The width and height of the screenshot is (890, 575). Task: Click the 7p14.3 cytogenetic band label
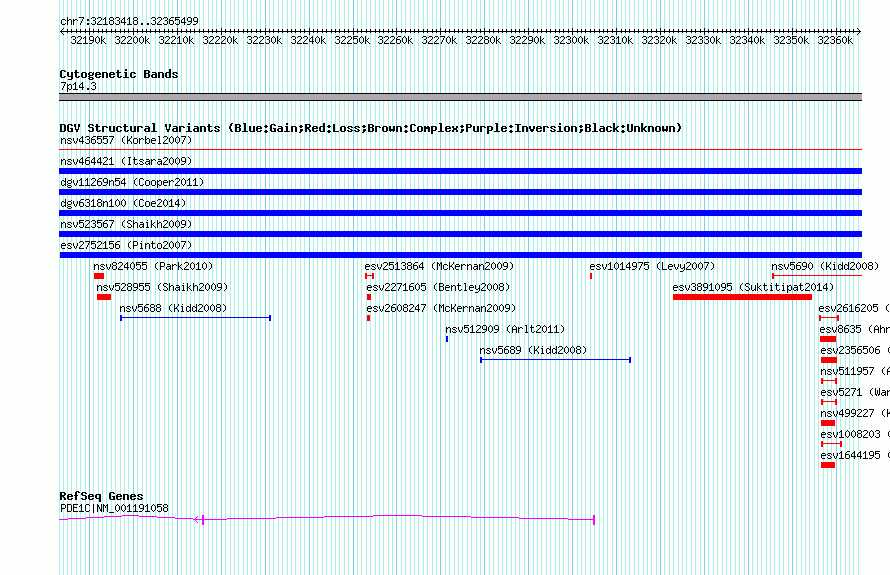78,86
